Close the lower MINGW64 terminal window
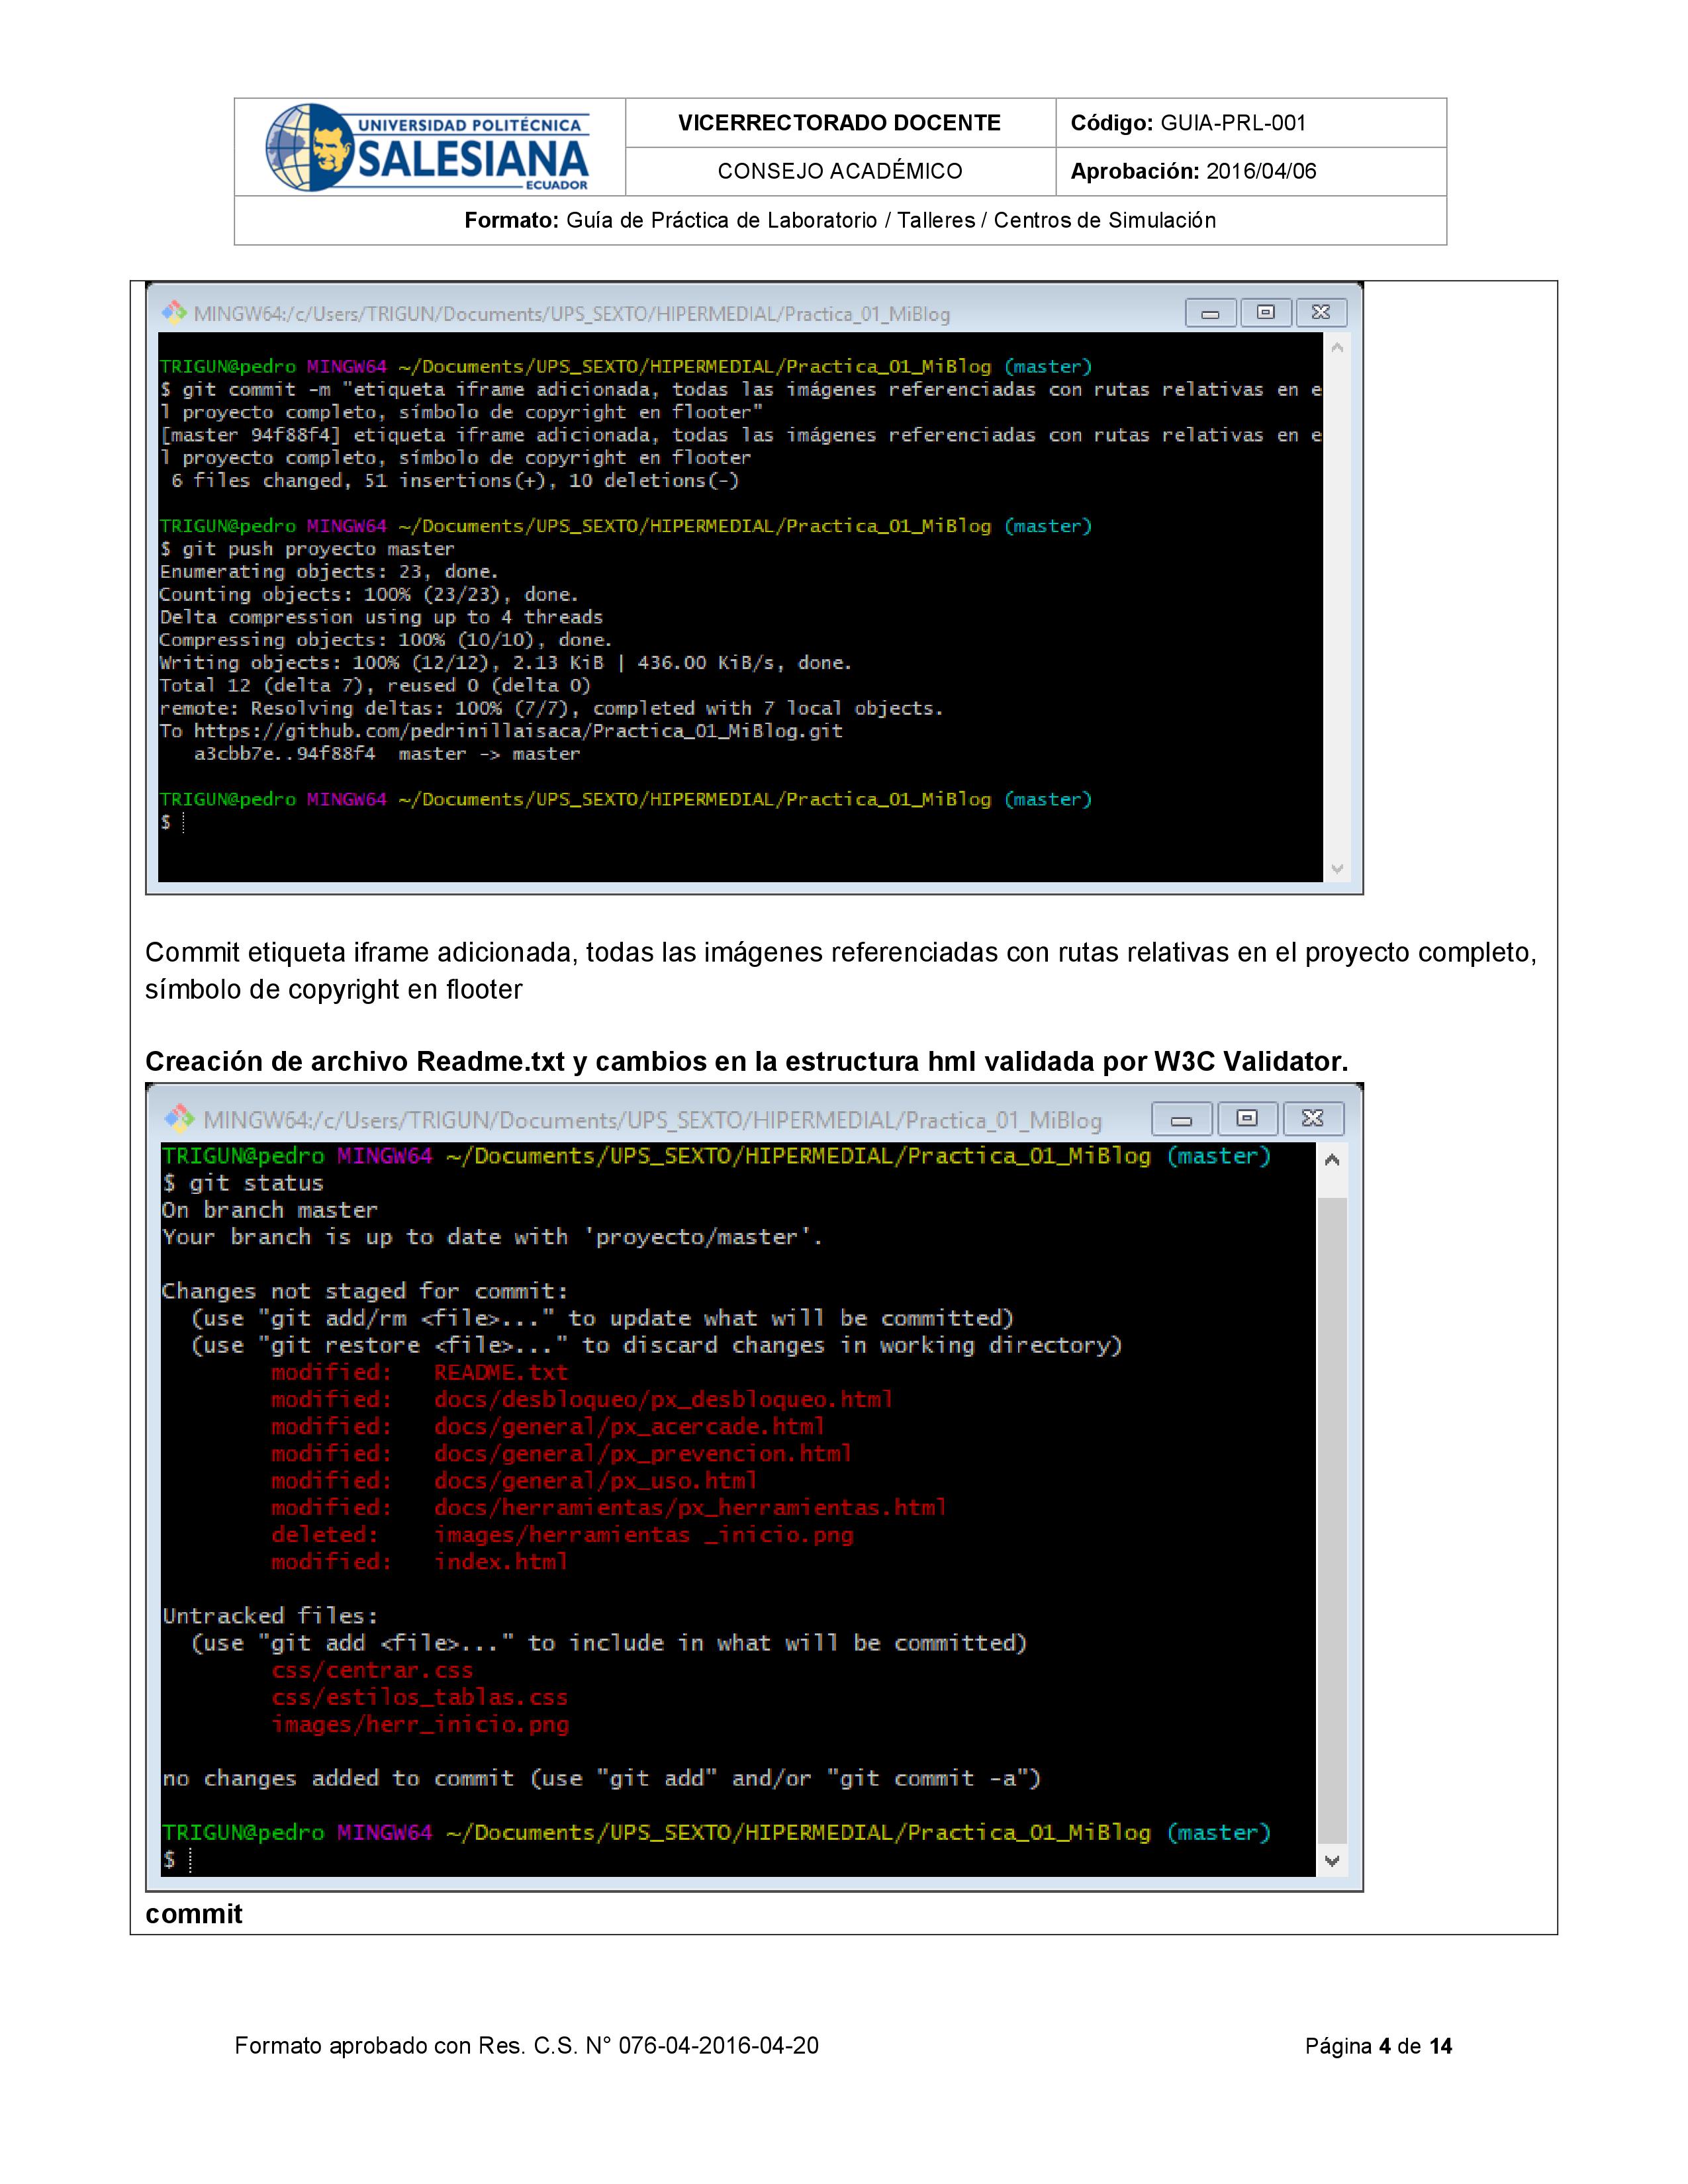Screen dimensions: 1688x2184 [x=1313, y=1119]
